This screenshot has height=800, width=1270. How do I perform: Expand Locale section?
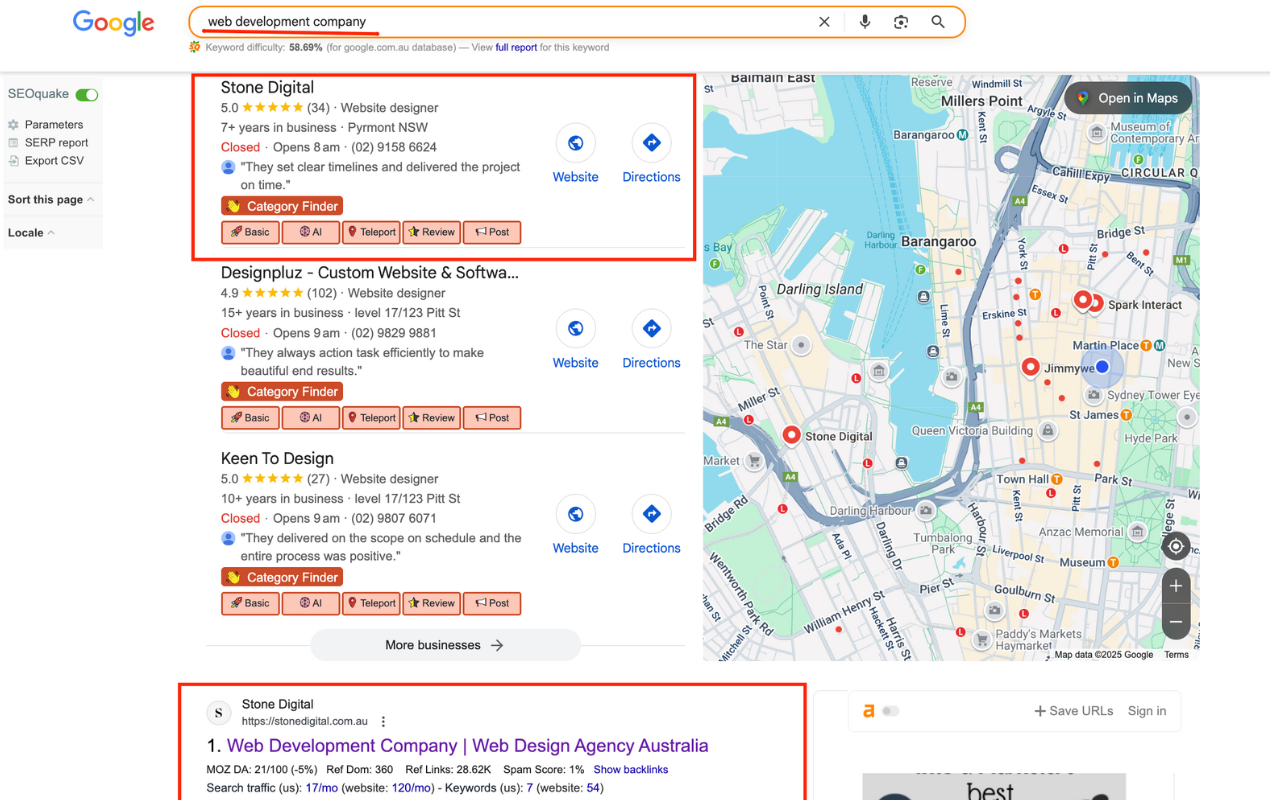(31, 233)
